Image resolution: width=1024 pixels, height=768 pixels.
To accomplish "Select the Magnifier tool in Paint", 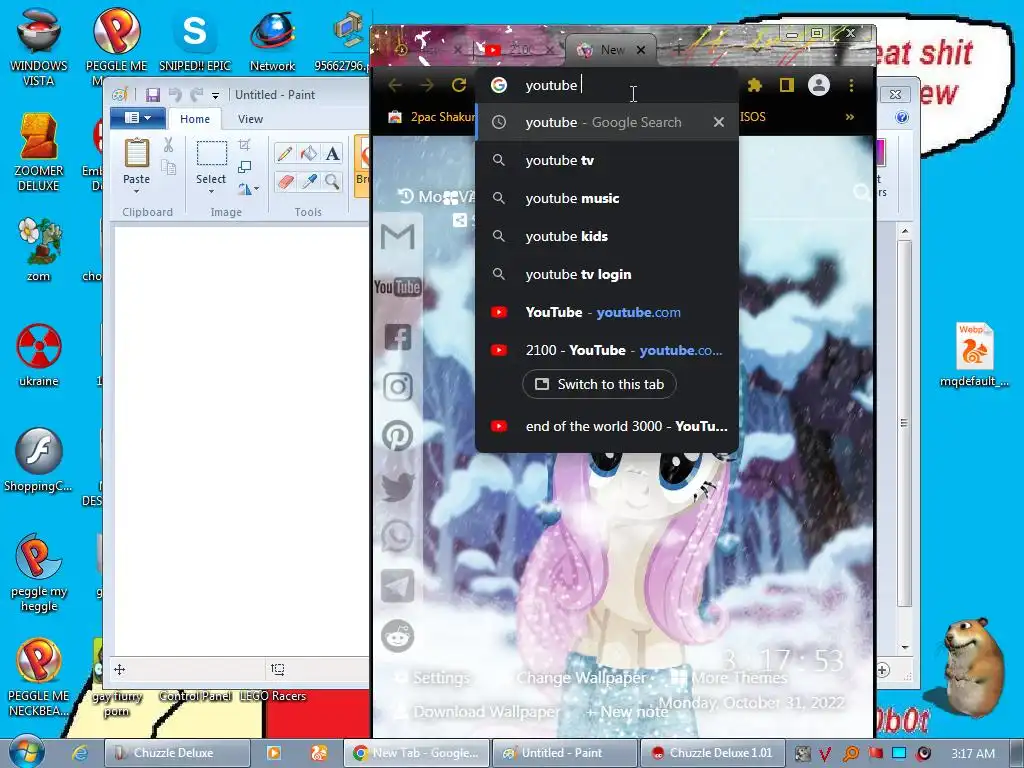I will coord(332,181).
